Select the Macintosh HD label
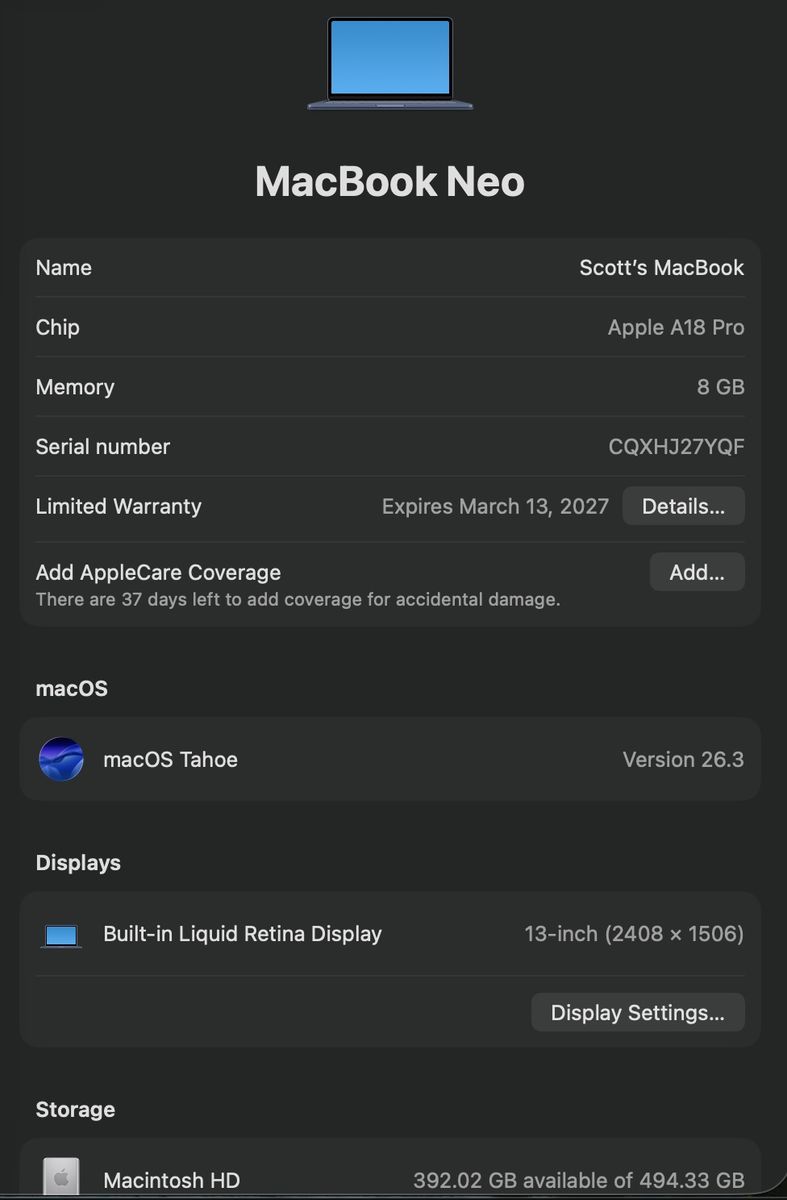 (x=171, y=1180)
